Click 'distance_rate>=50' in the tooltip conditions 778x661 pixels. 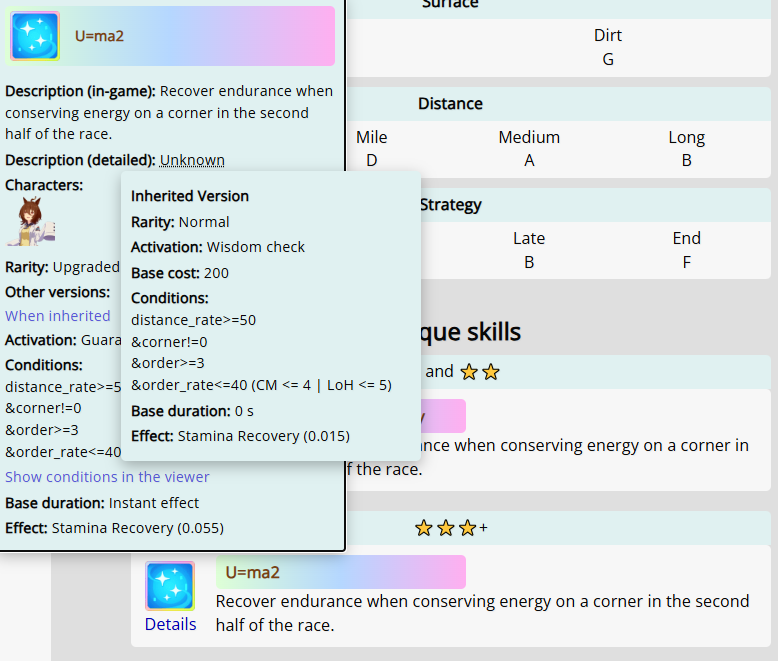pyautogui.click(x=194, y=320)
